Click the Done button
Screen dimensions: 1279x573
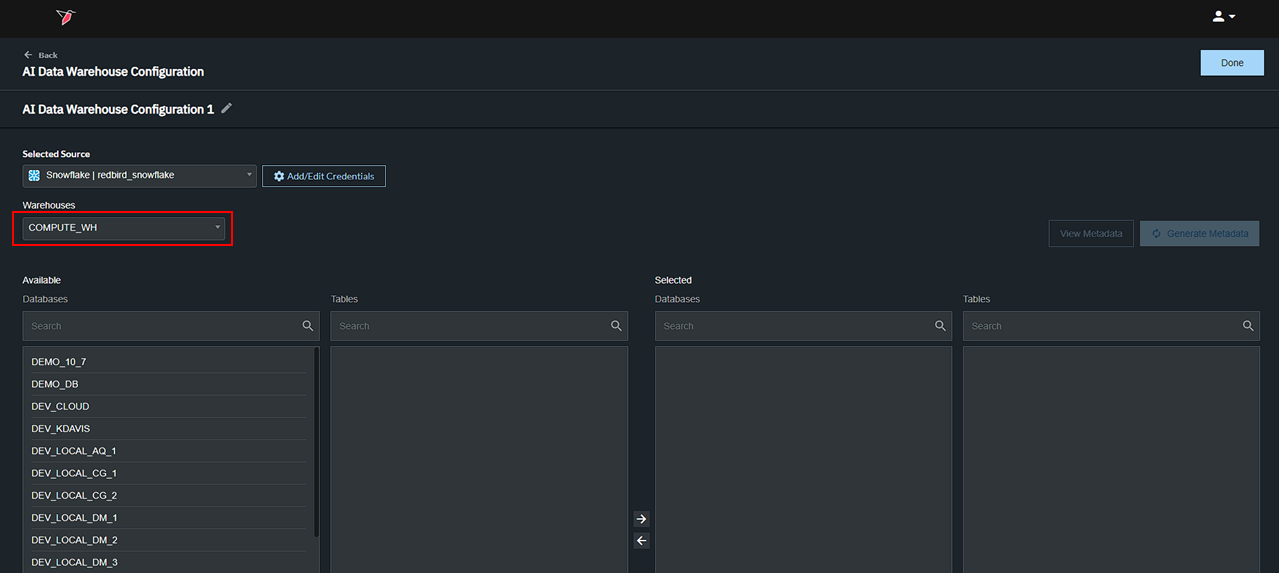1232,63
